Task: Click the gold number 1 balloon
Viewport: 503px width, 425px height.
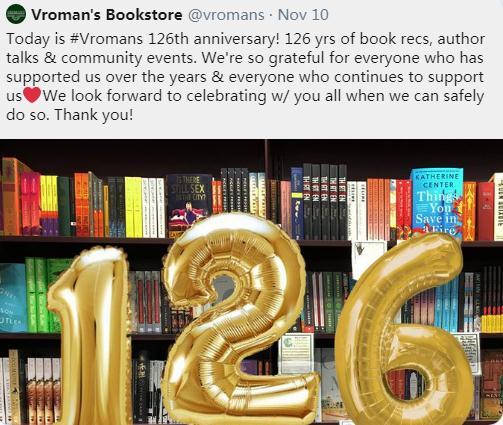Action: [92, 333]
